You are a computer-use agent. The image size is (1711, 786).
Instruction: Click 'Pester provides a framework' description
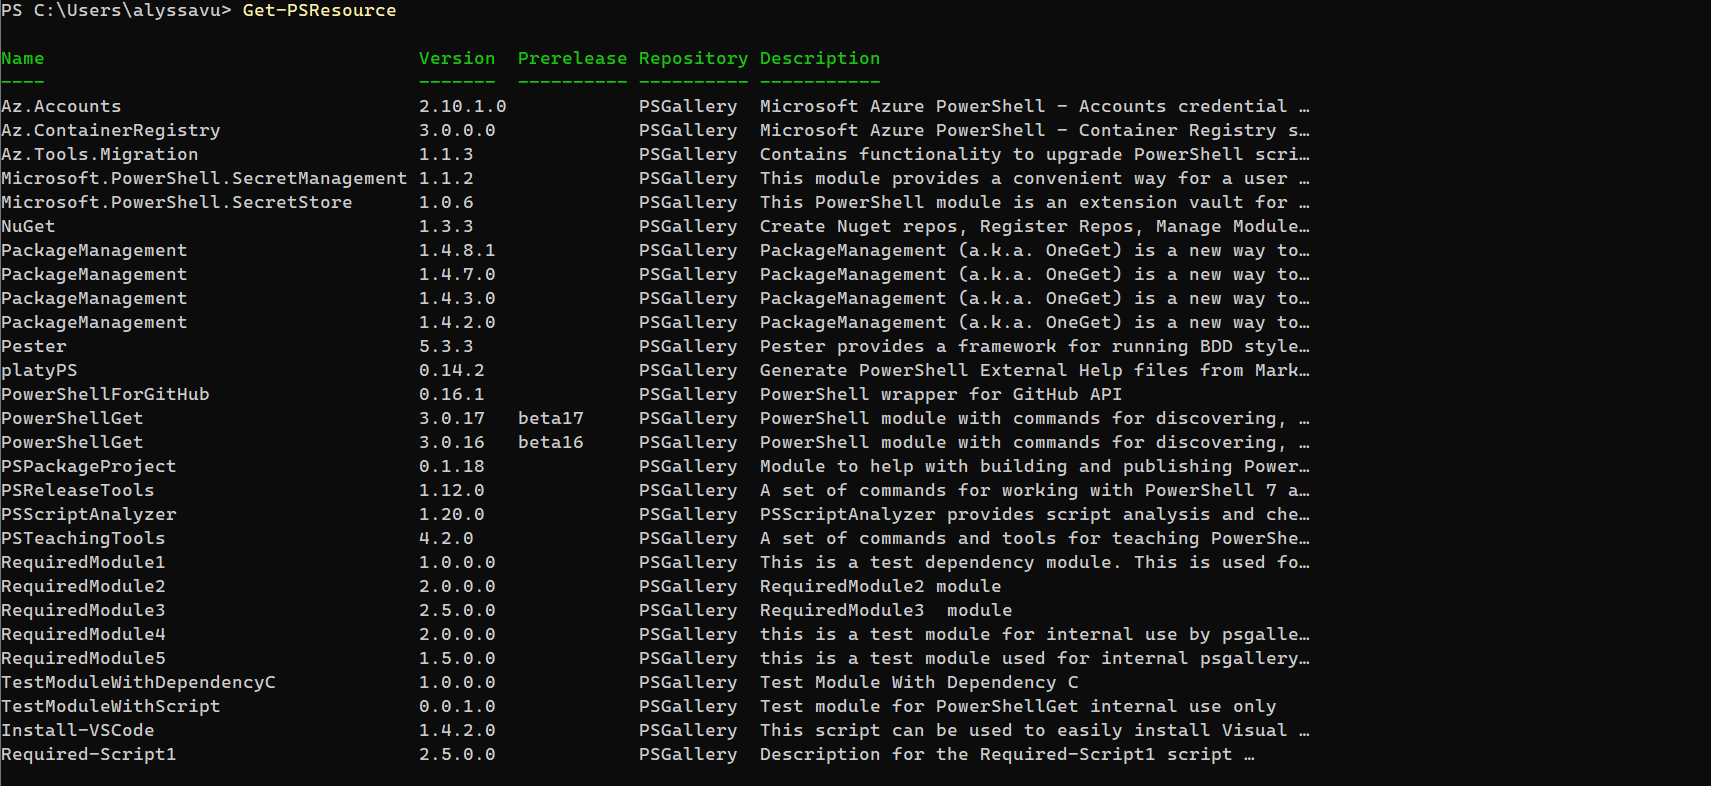click(x=1034, y=346)
